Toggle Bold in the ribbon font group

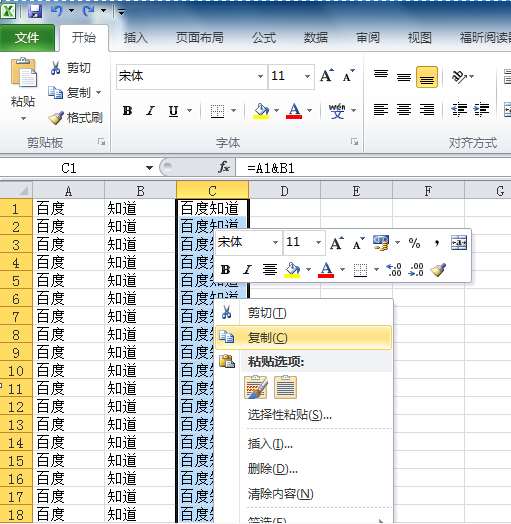coord(127,111)
